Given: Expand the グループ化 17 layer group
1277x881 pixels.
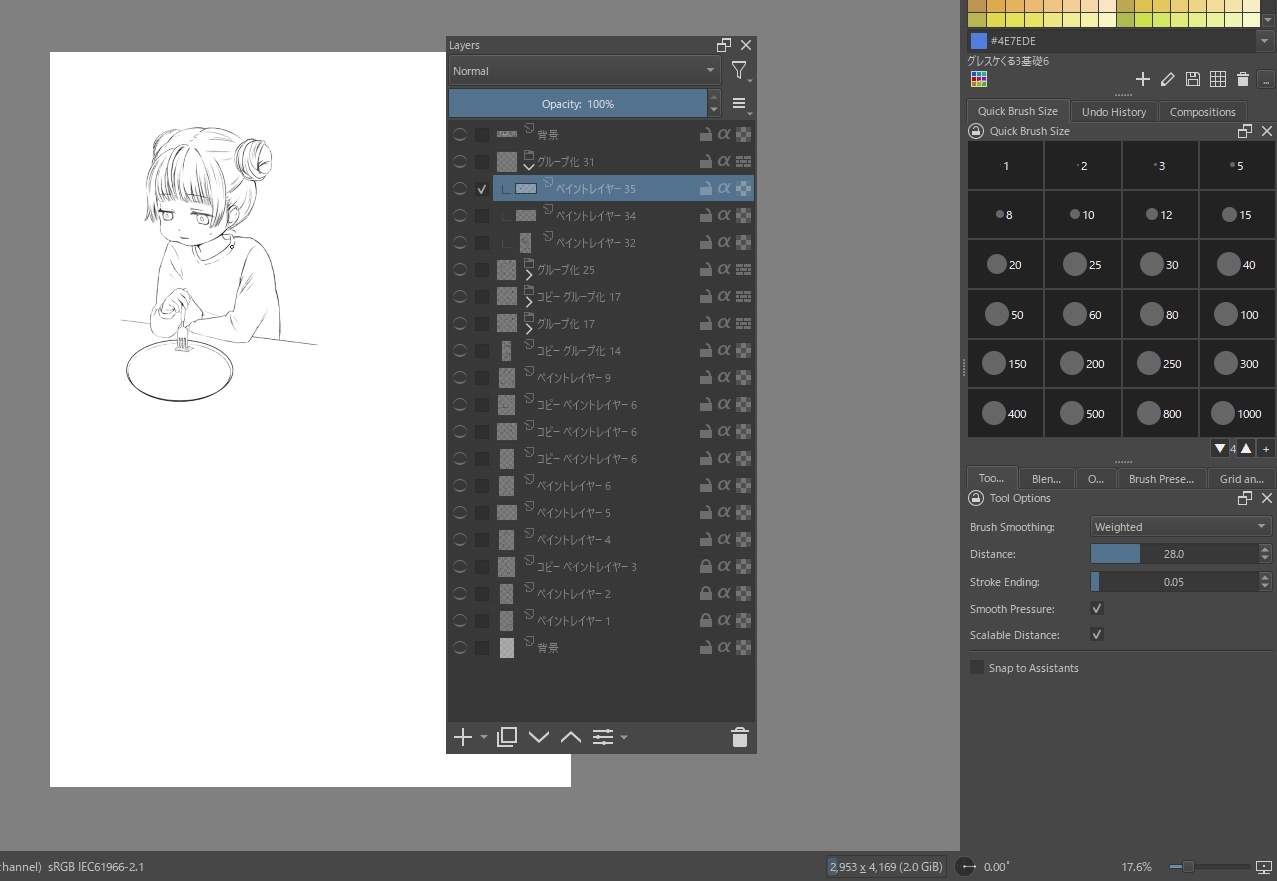Looking at the screenshot, I should click(x=529, y=329).
